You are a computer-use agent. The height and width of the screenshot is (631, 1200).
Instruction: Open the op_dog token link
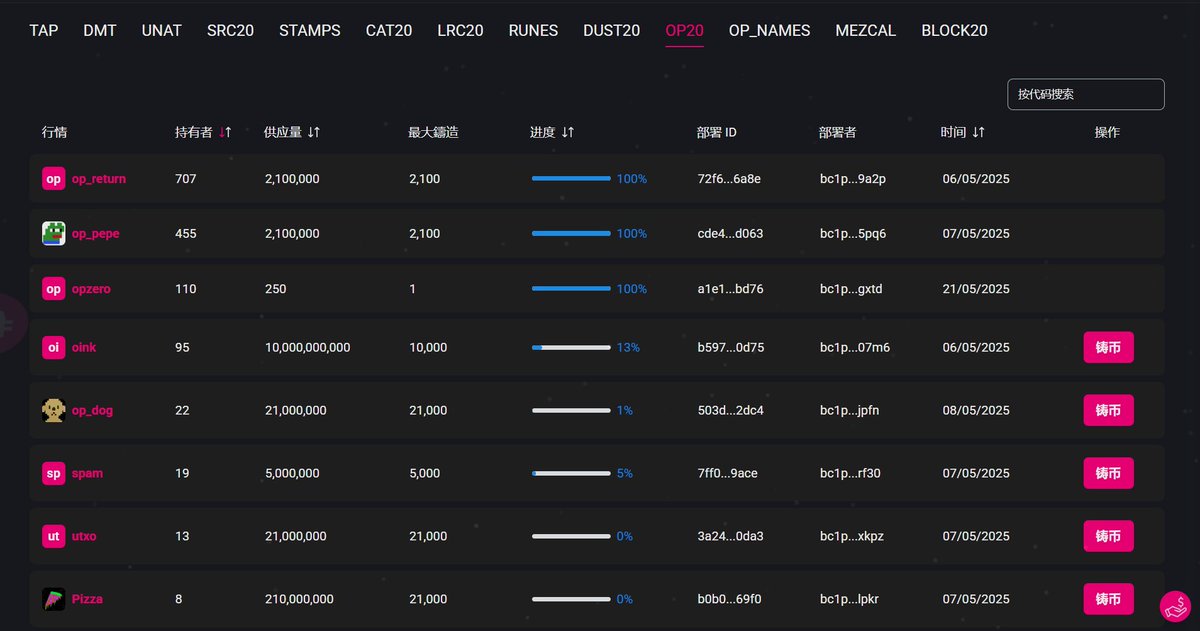tap(92, 410)
